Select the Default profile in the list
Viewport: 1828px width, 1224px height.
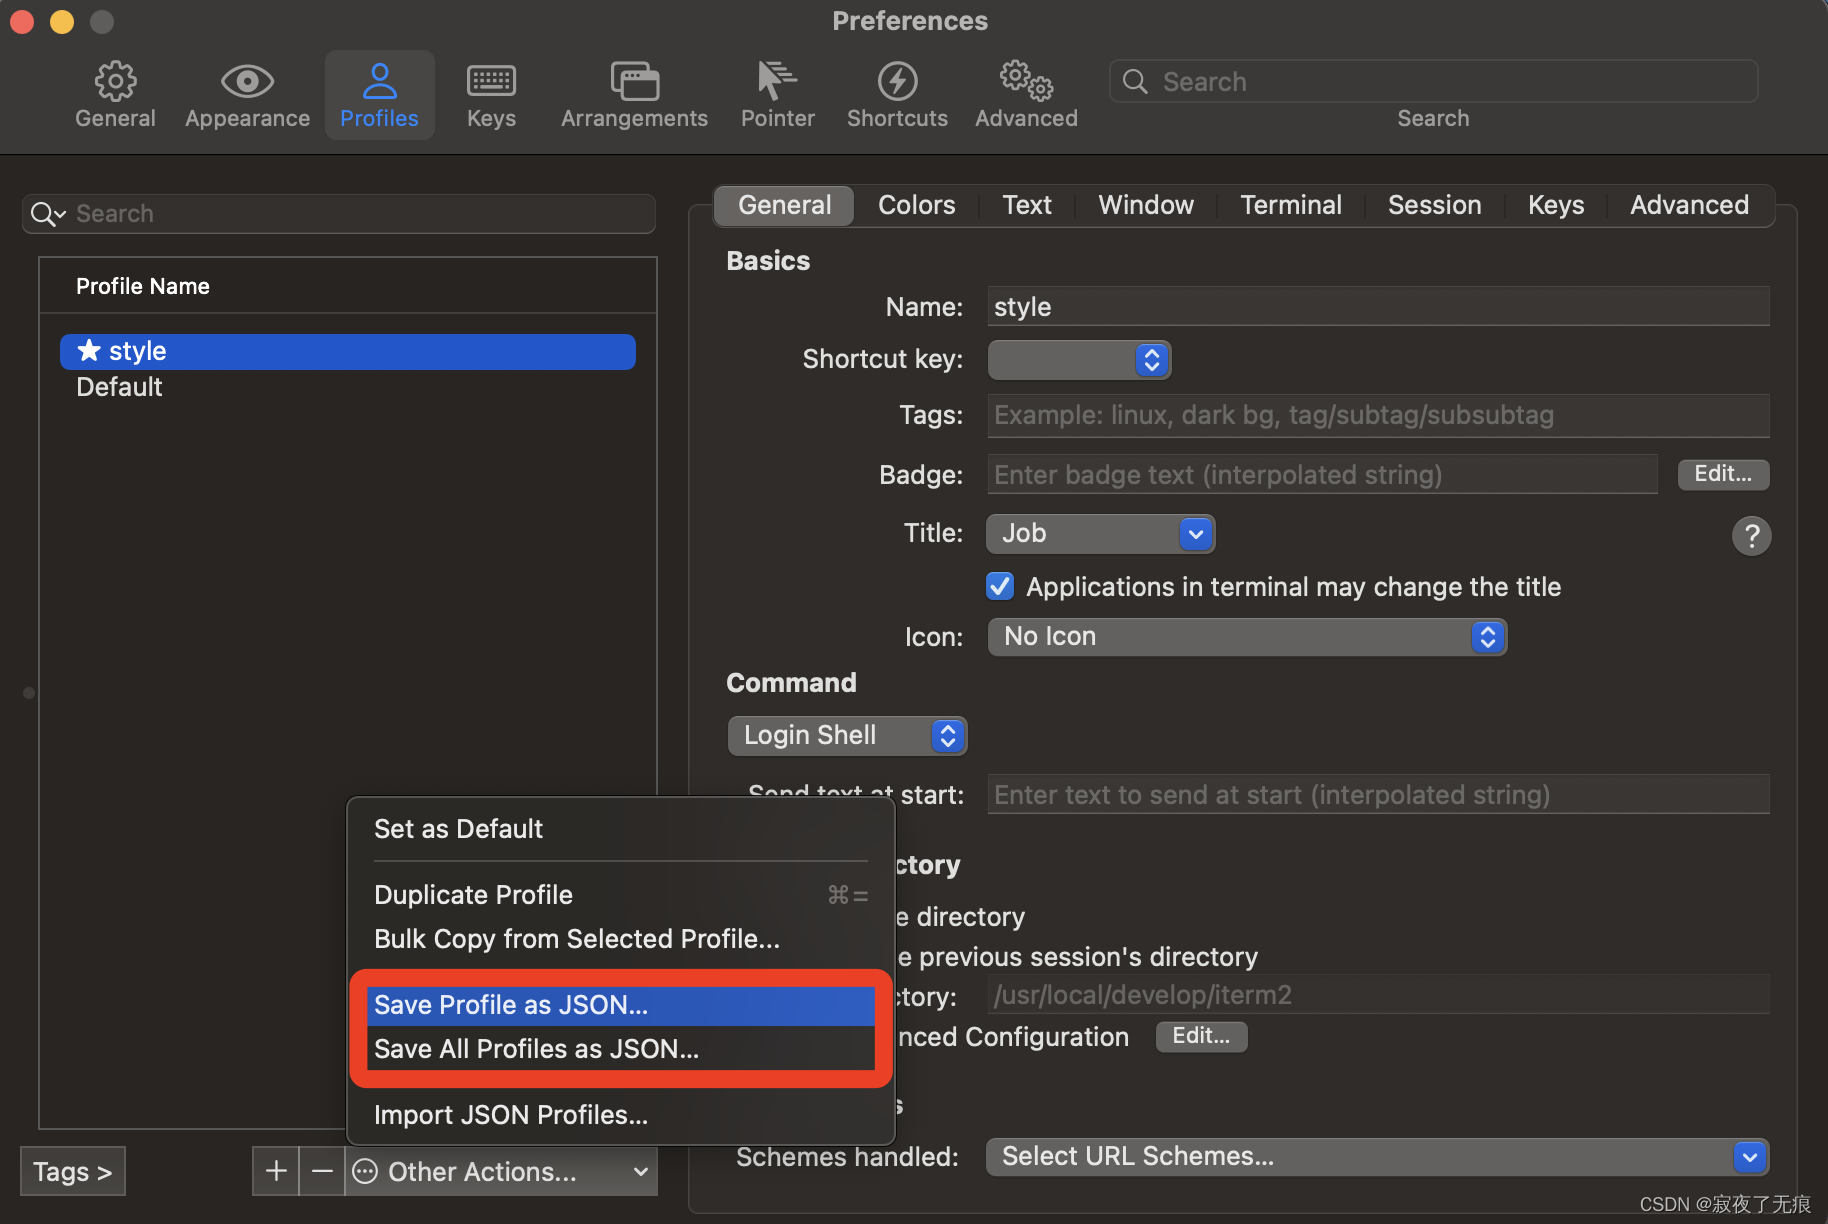pyautogui.click(x=119, y=387)
